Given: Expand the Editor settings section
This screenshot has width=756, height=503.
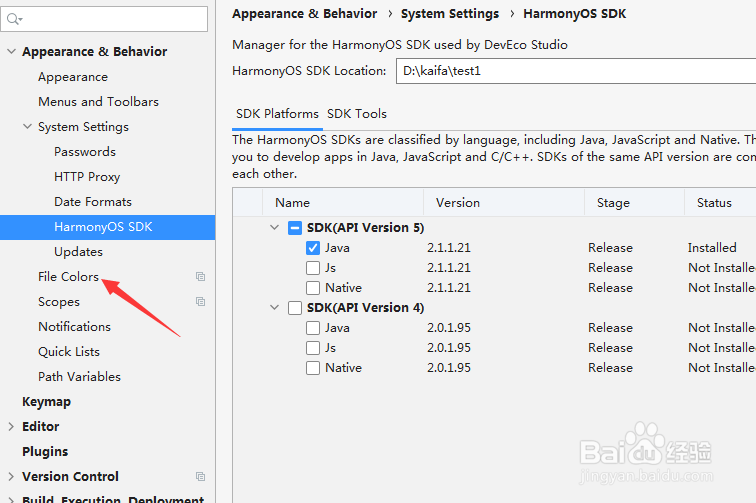Looking at the screenshot, I should point(11,427).
